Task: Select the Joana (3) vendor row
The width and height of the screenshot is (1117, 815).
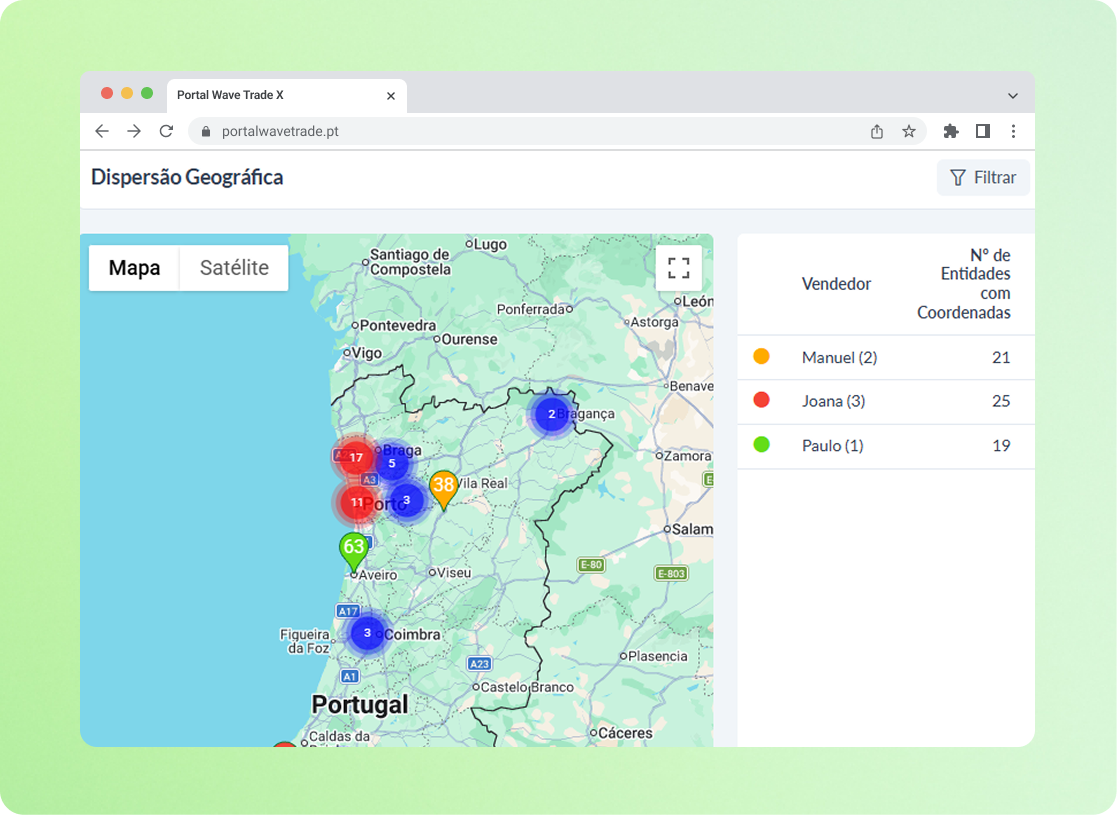Action: 885,401
